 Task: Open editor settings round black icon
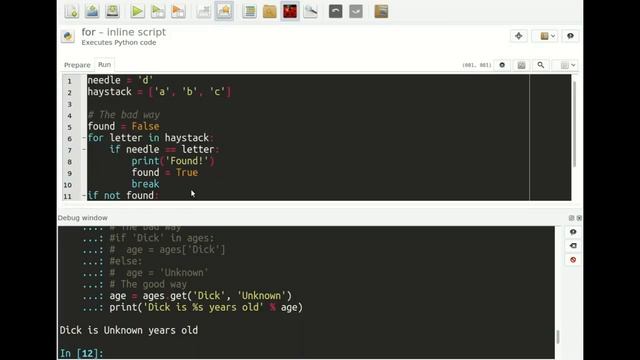(x=502, y=65)
